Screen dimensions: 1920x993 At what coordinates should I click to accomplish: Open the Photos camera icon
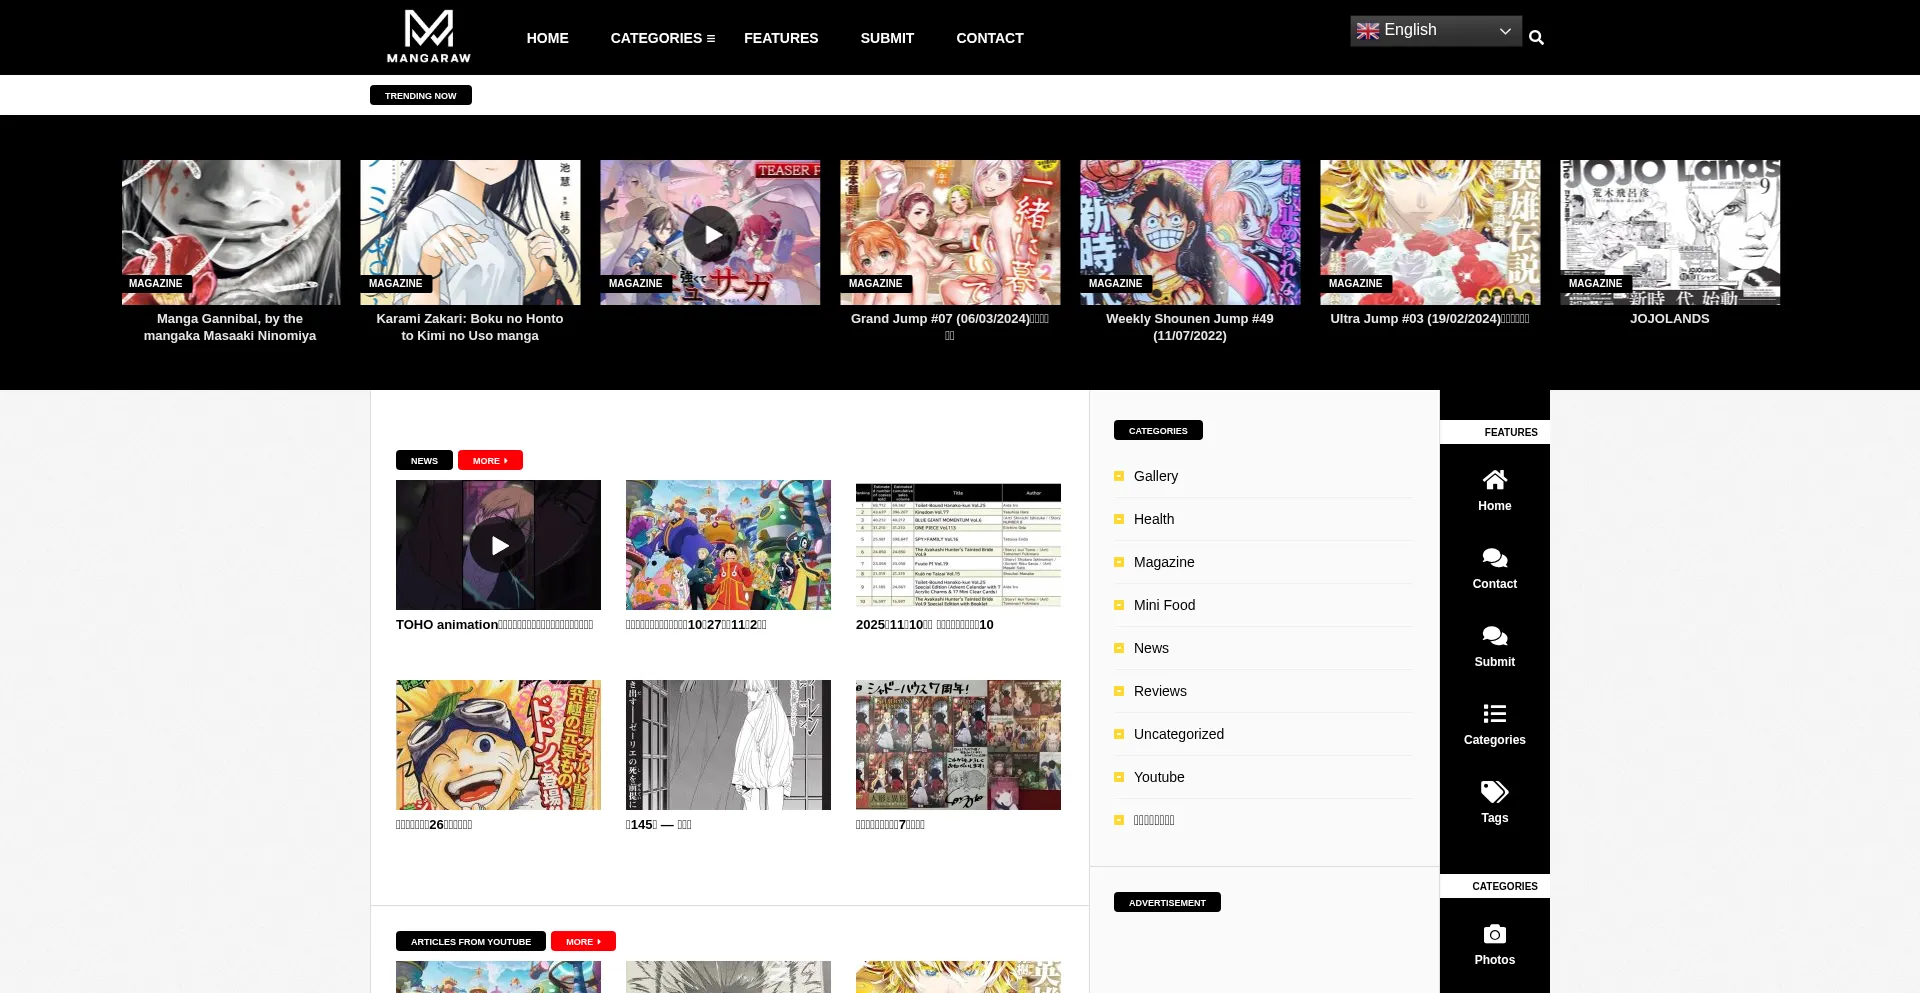point(1494,934)
